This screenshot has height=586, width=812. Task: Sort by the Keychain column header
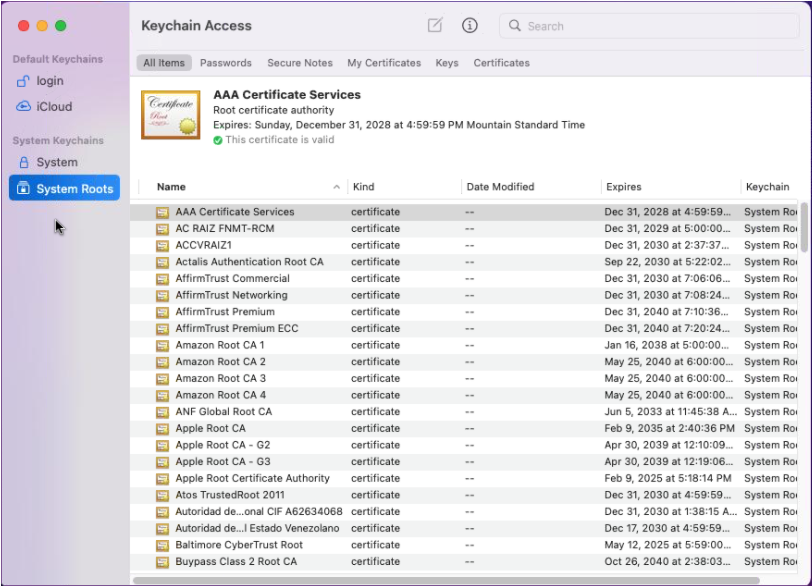[767, 186]
